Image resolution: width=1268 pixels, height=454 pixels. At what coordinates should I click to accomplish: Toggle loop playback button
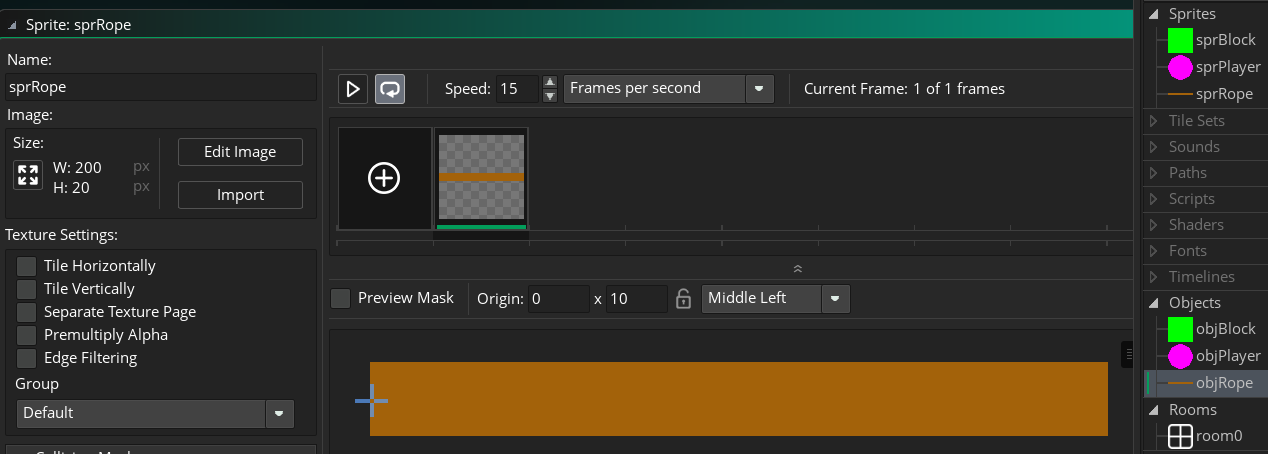tap(390, 89)
